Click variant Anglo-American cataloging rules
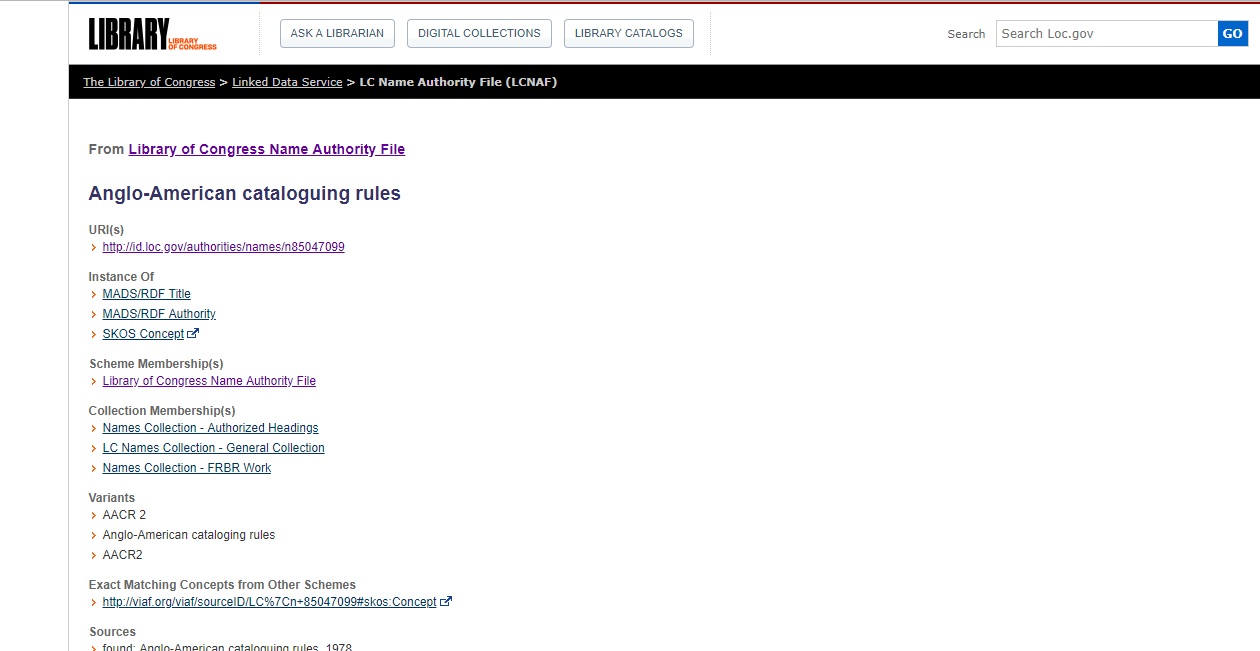Viewport: 1260px width, 651px height. (189, 535)
